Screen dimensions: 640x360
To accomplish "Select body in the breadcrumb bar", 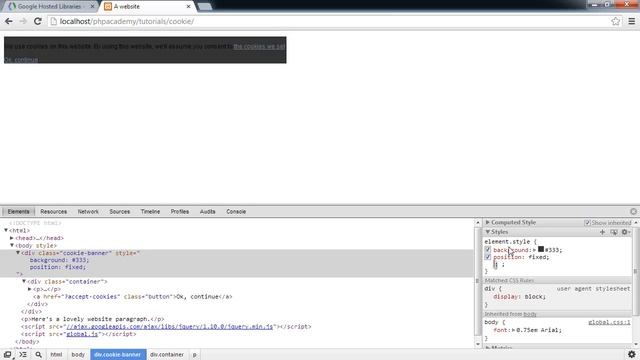I will [78, 355].
